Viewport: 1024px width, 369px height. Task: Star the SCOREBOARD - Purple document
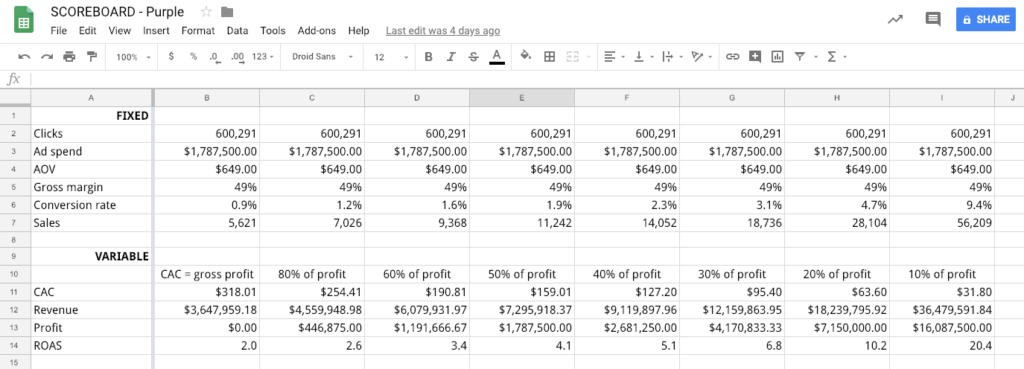pos(206,12)
